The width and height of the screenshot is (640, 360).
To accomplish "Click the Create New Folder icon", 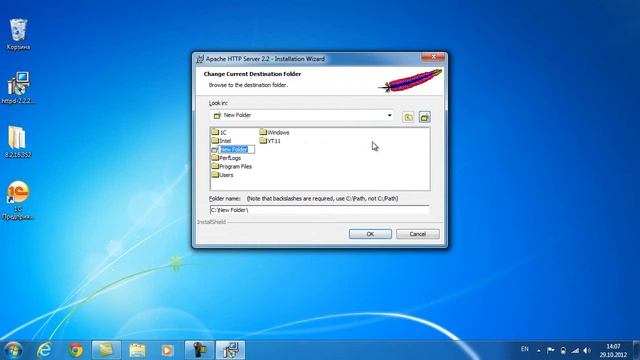I will click(x=424, y=117).
